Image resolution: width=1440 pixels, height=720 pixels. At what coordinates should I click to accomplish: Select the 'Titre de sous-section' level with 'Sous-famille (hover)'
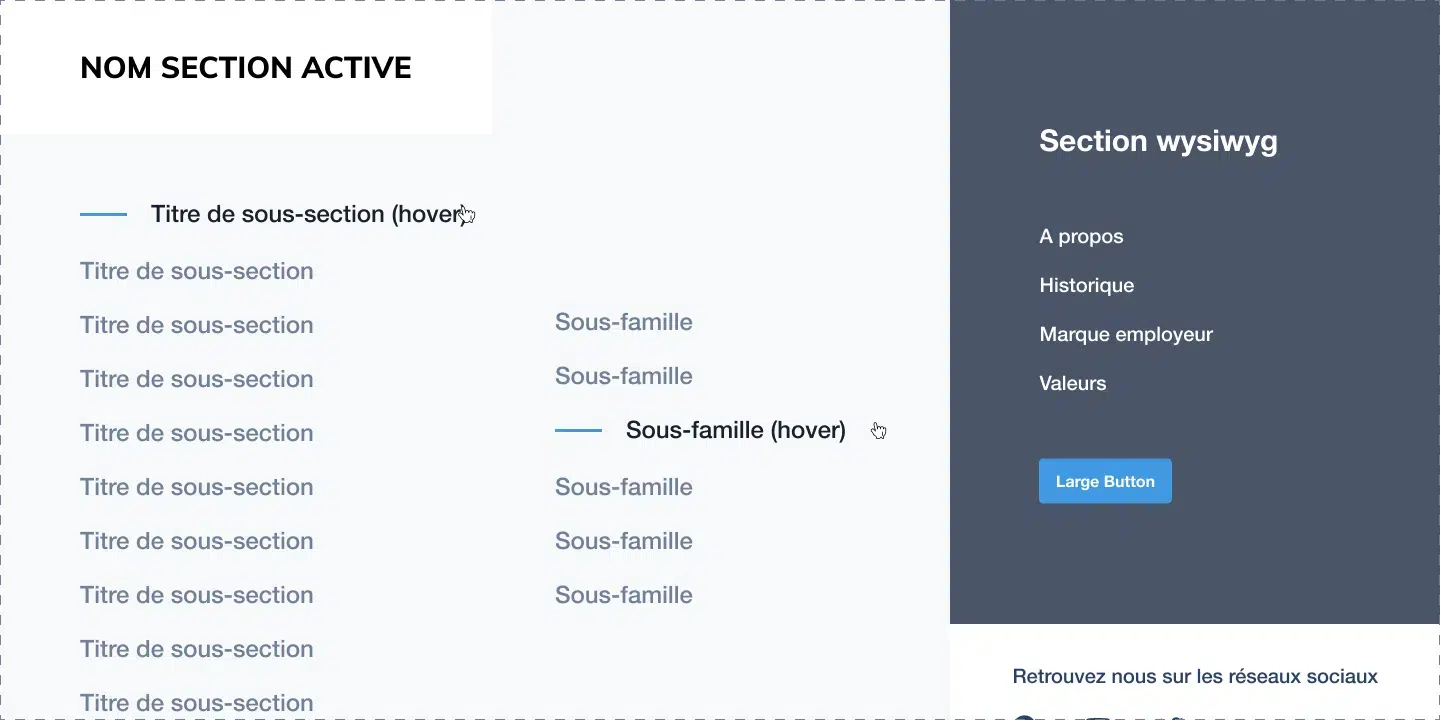click(196, 433)
